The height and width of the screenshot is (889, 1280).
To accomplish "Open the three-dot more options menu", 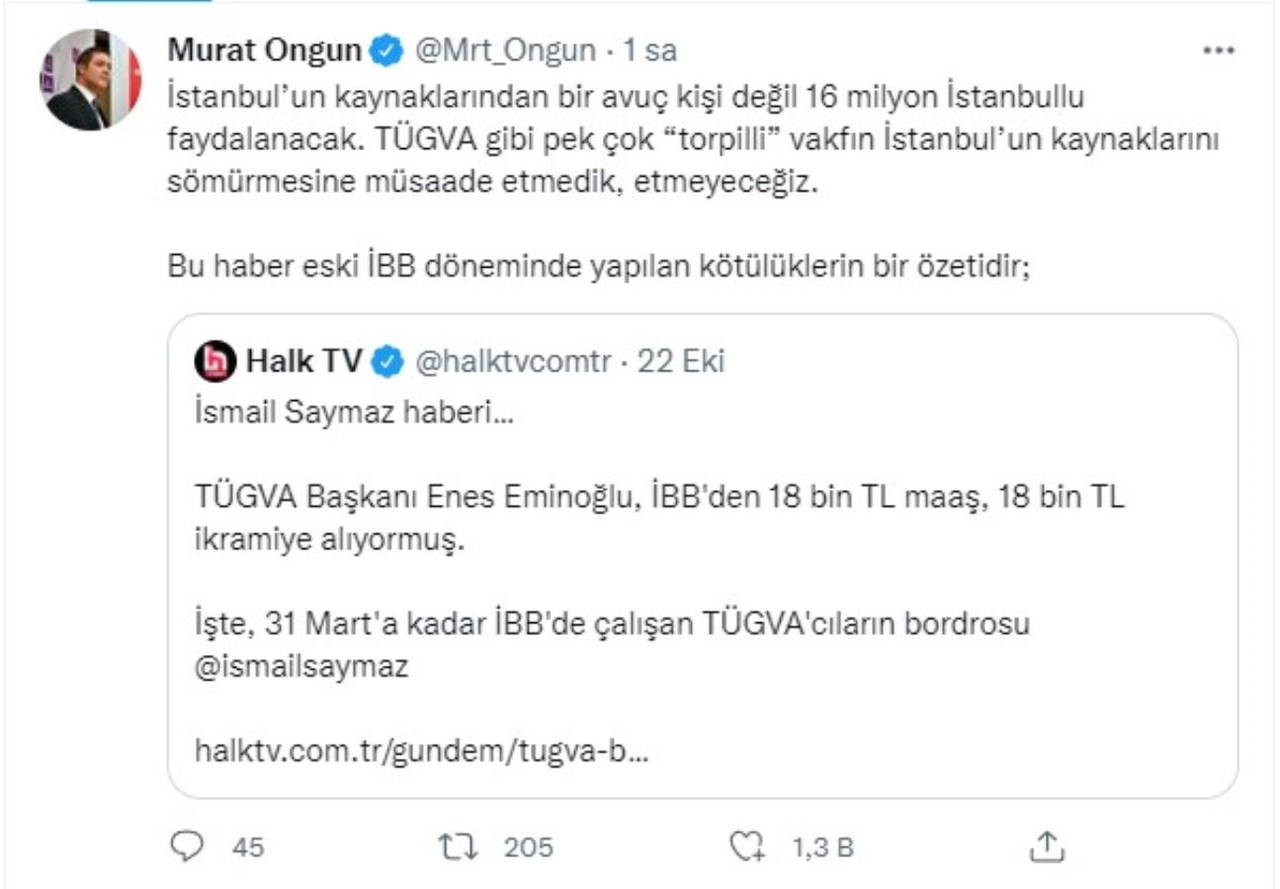I will 1218,50.
